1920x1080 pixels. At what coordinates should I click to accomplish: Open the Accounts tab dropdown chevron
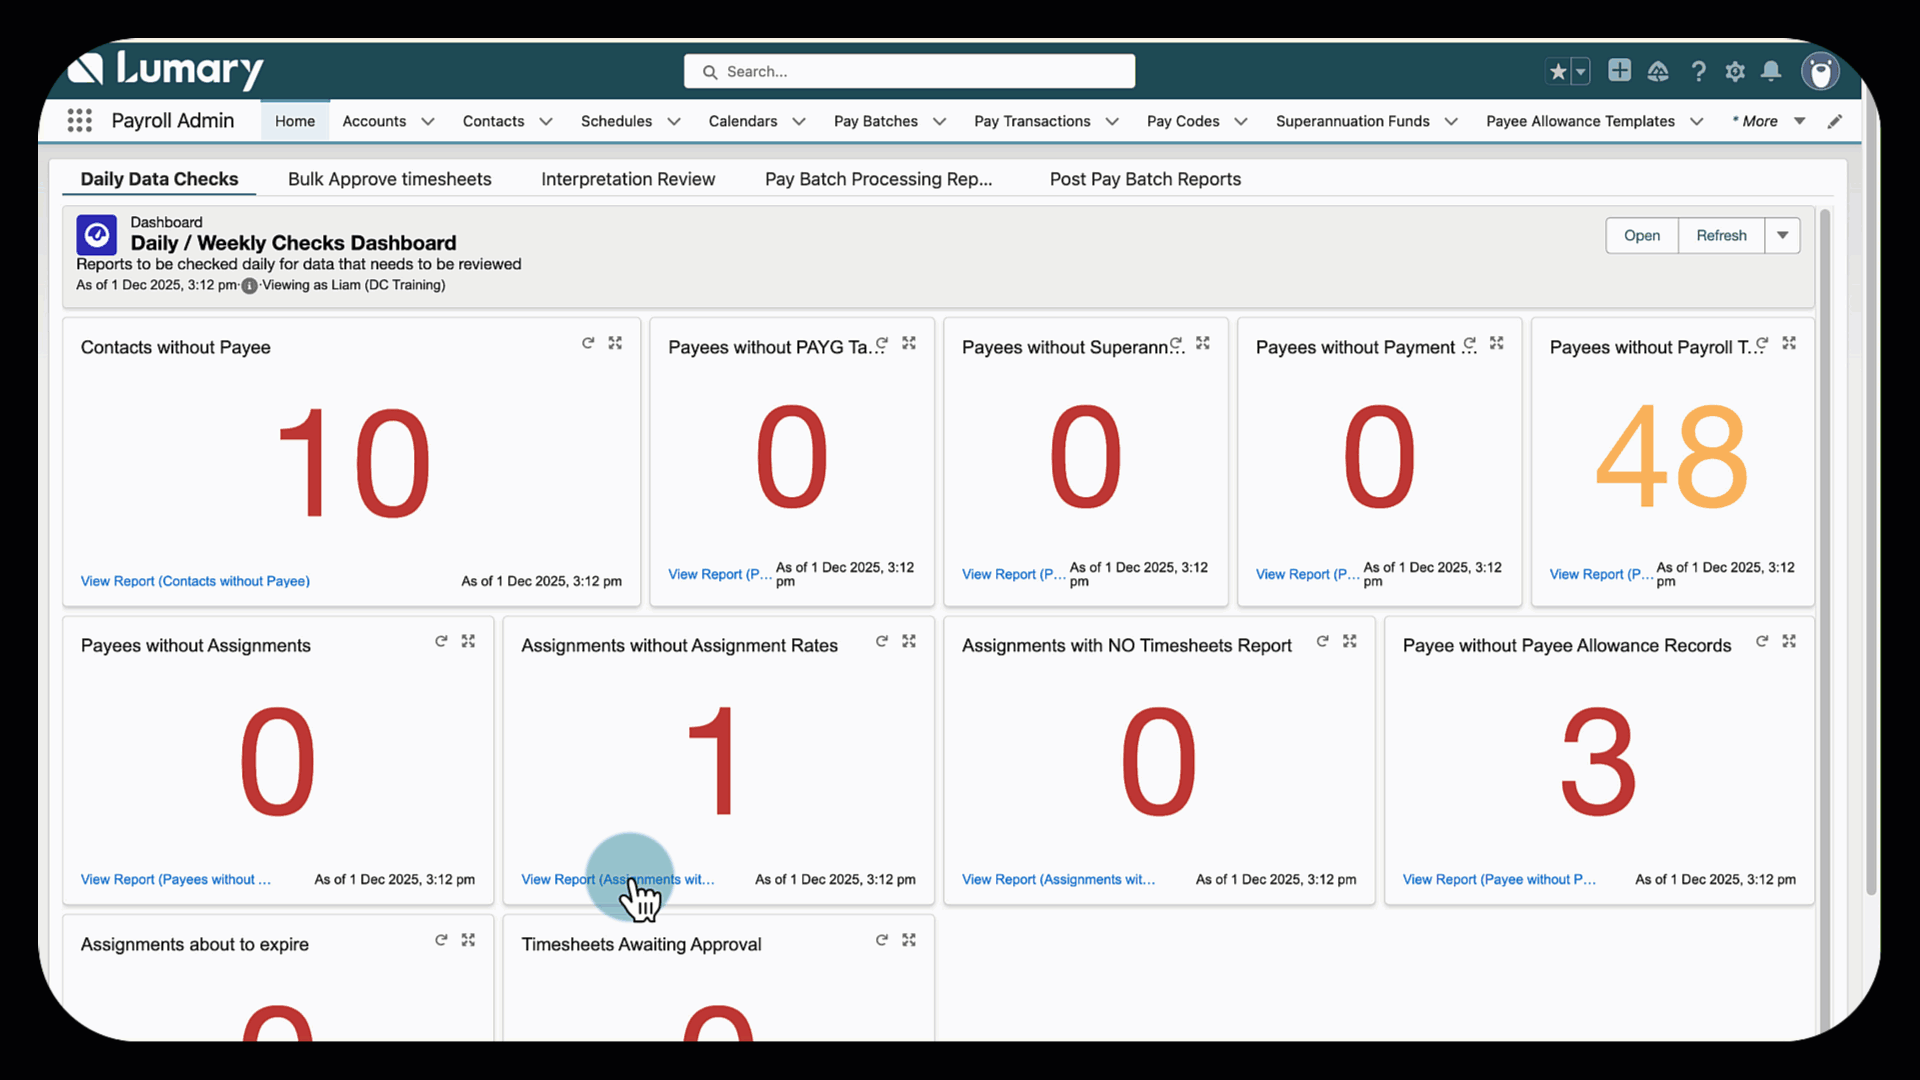tap(428, 121)
